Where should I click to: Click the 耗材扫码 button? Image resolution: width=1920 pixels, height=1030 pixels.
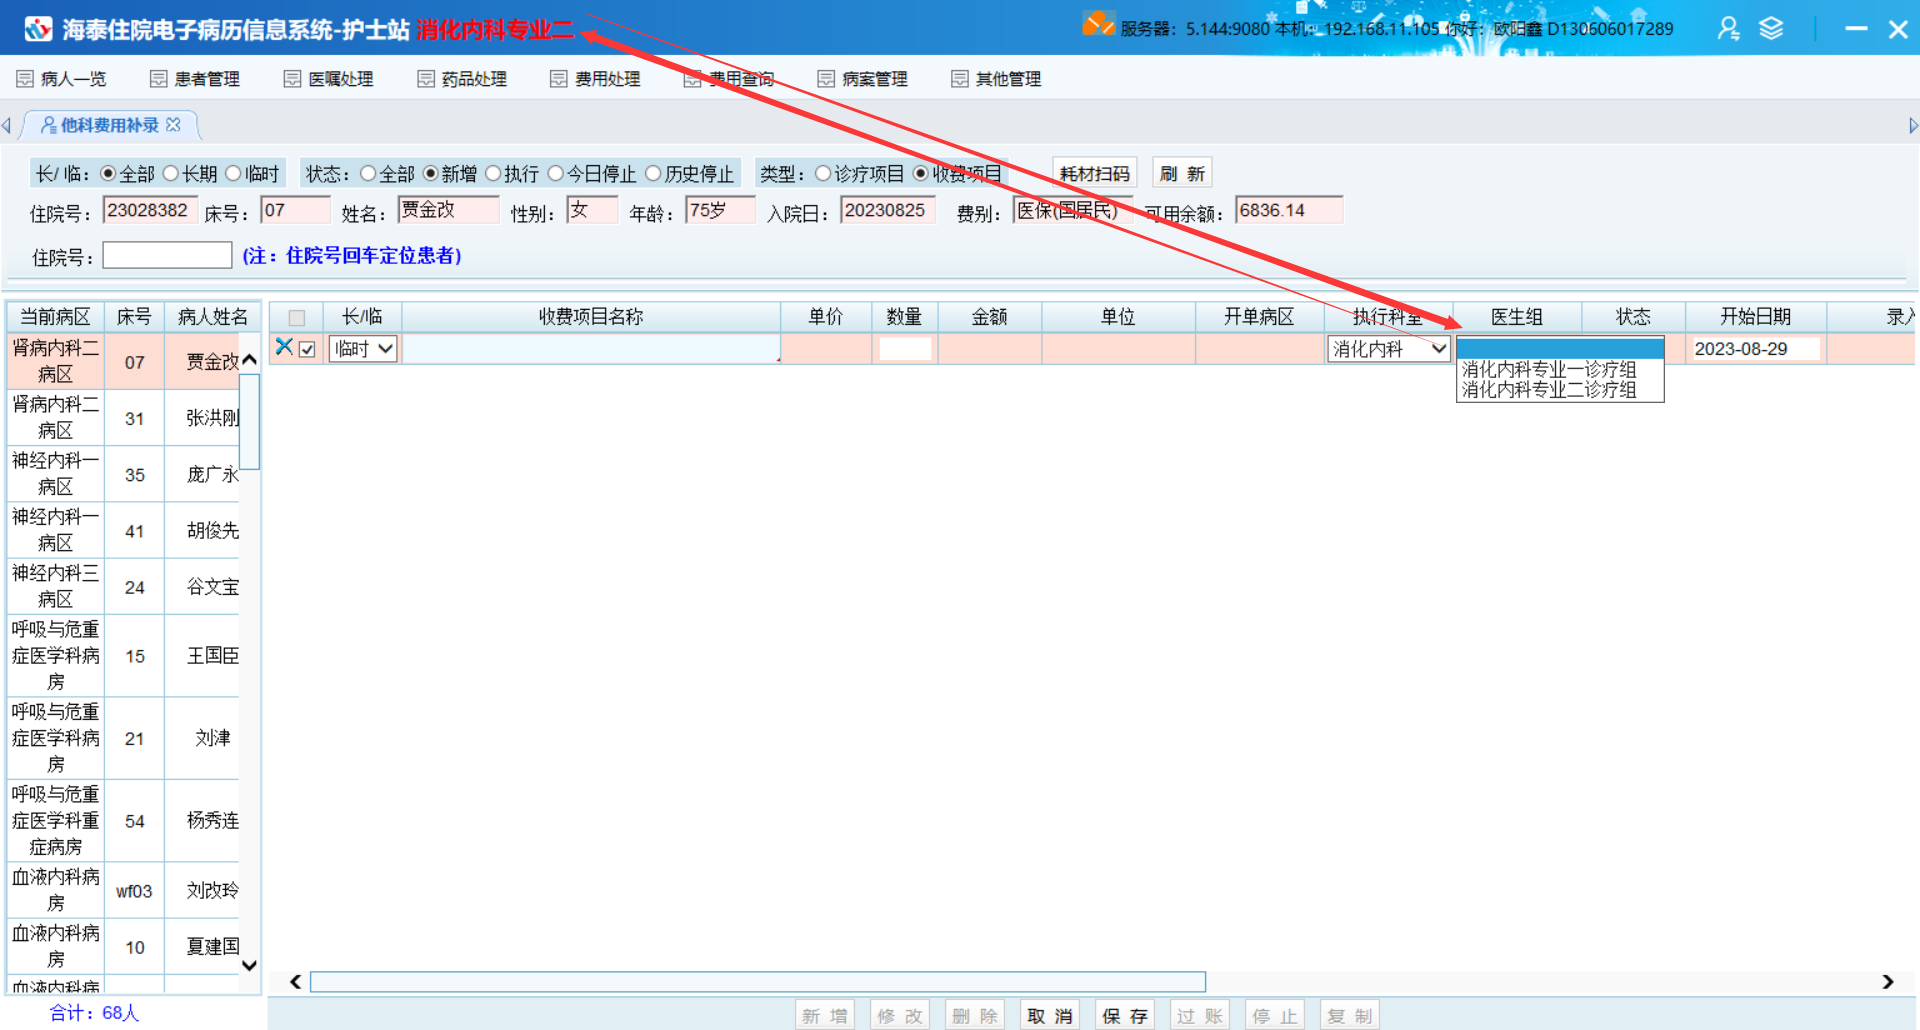point(1094,174)
